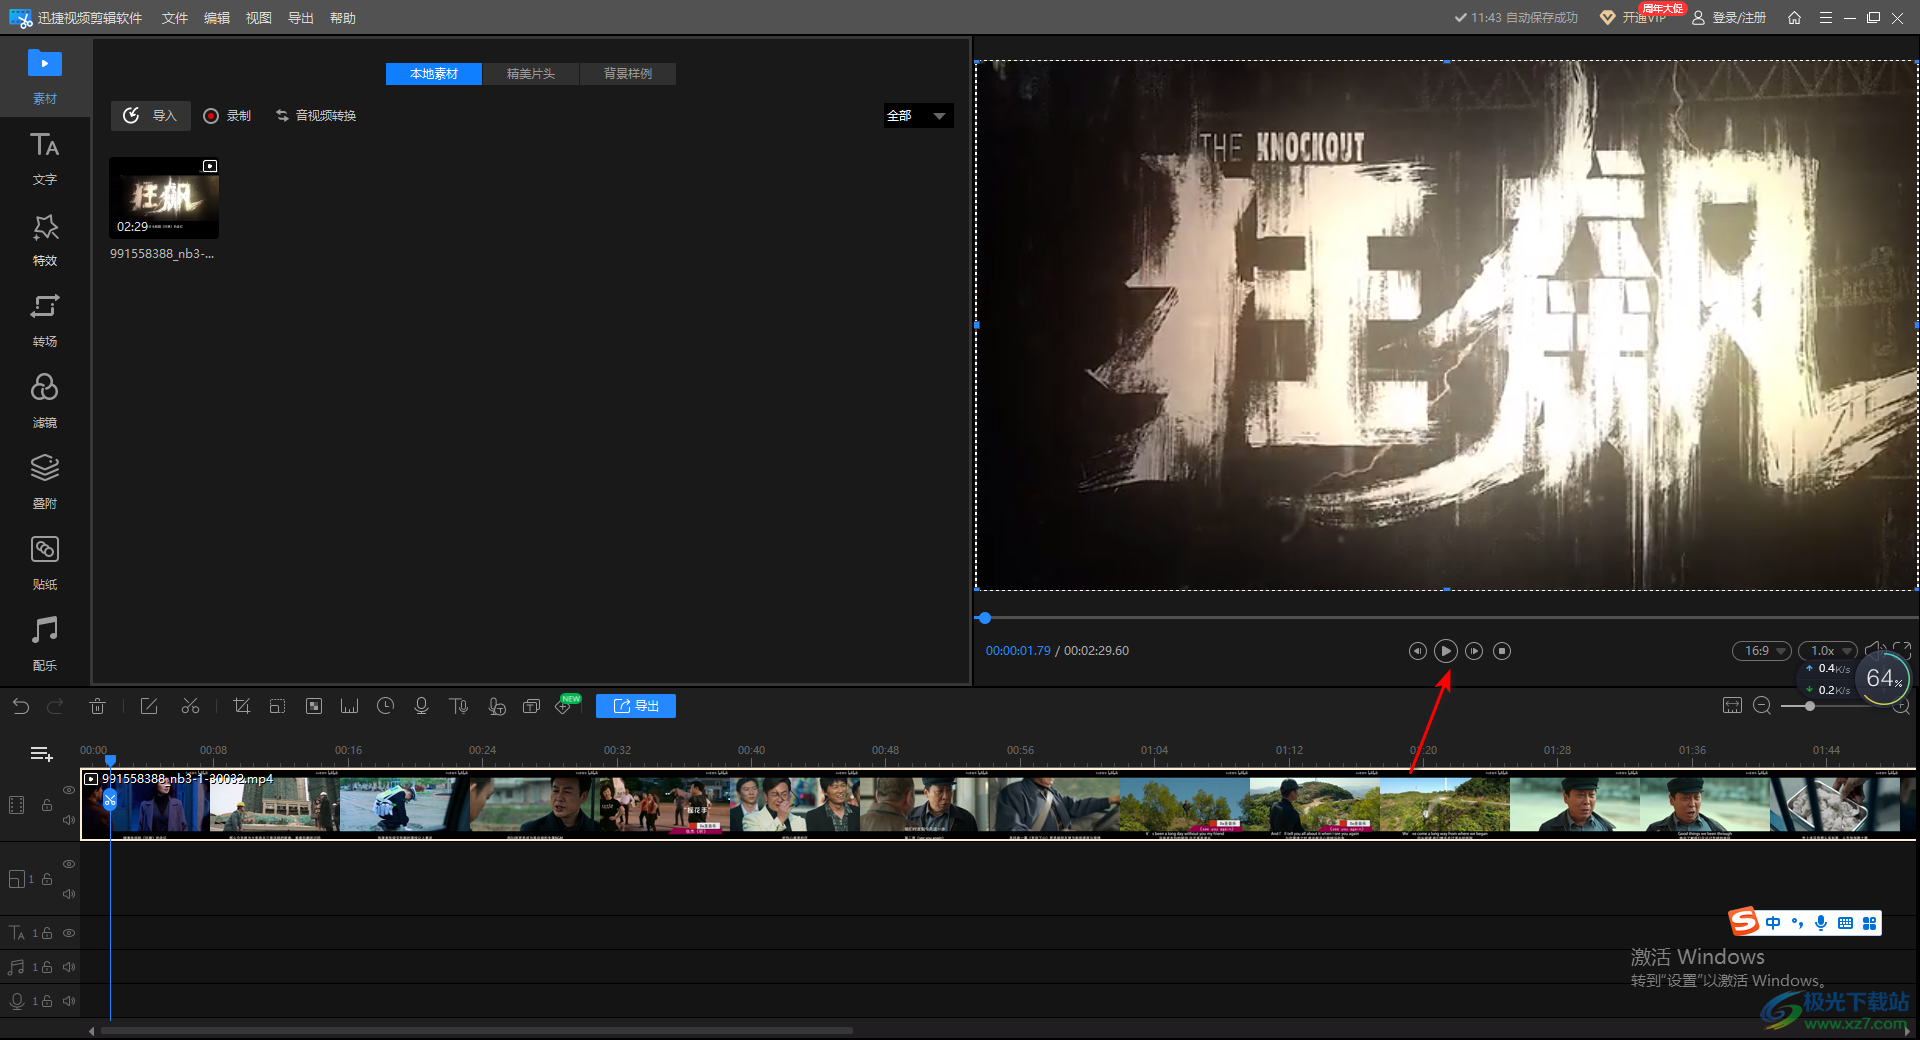
Task: Open speech-to-text tool
Action: point(496,706)
